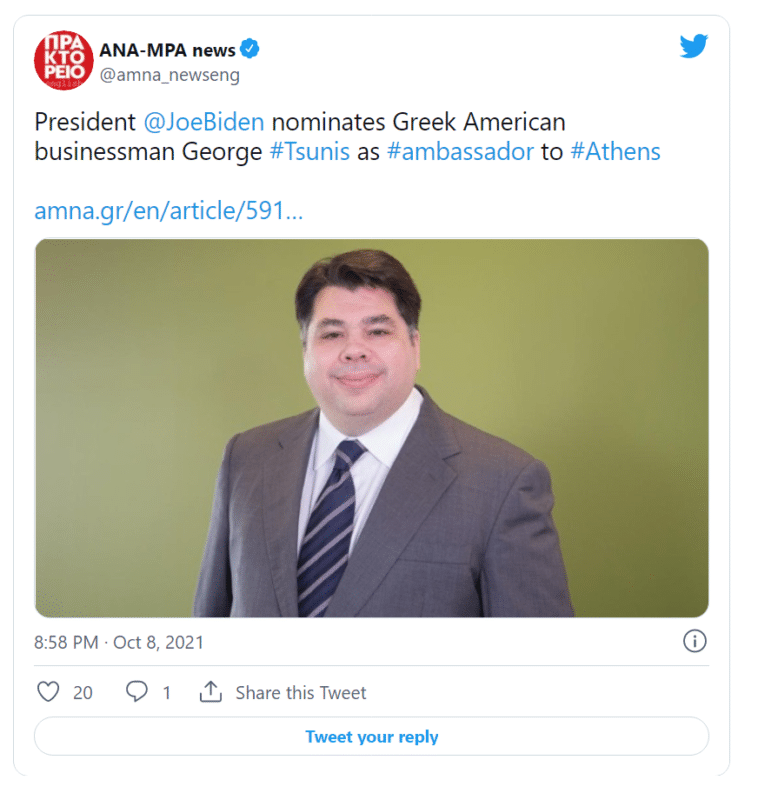Open the @JoeBiden mention
The height and width of the screenshot is (800, 758).
[x=204, y=122]
